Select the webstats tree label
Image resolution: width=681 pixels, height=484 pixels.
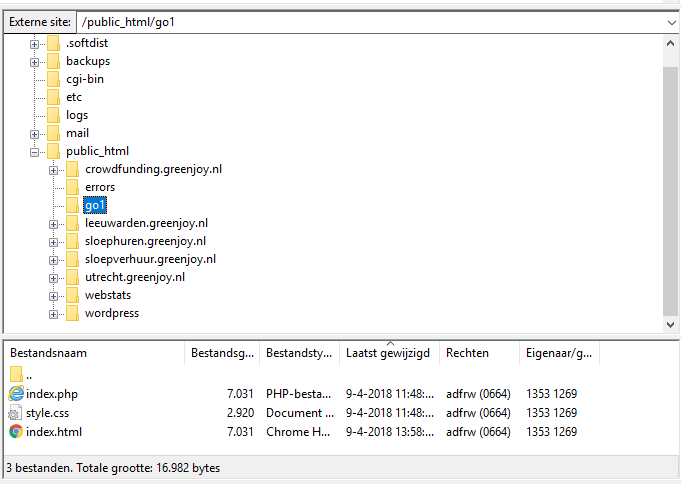pyautogui.click(x=108, y=295)
